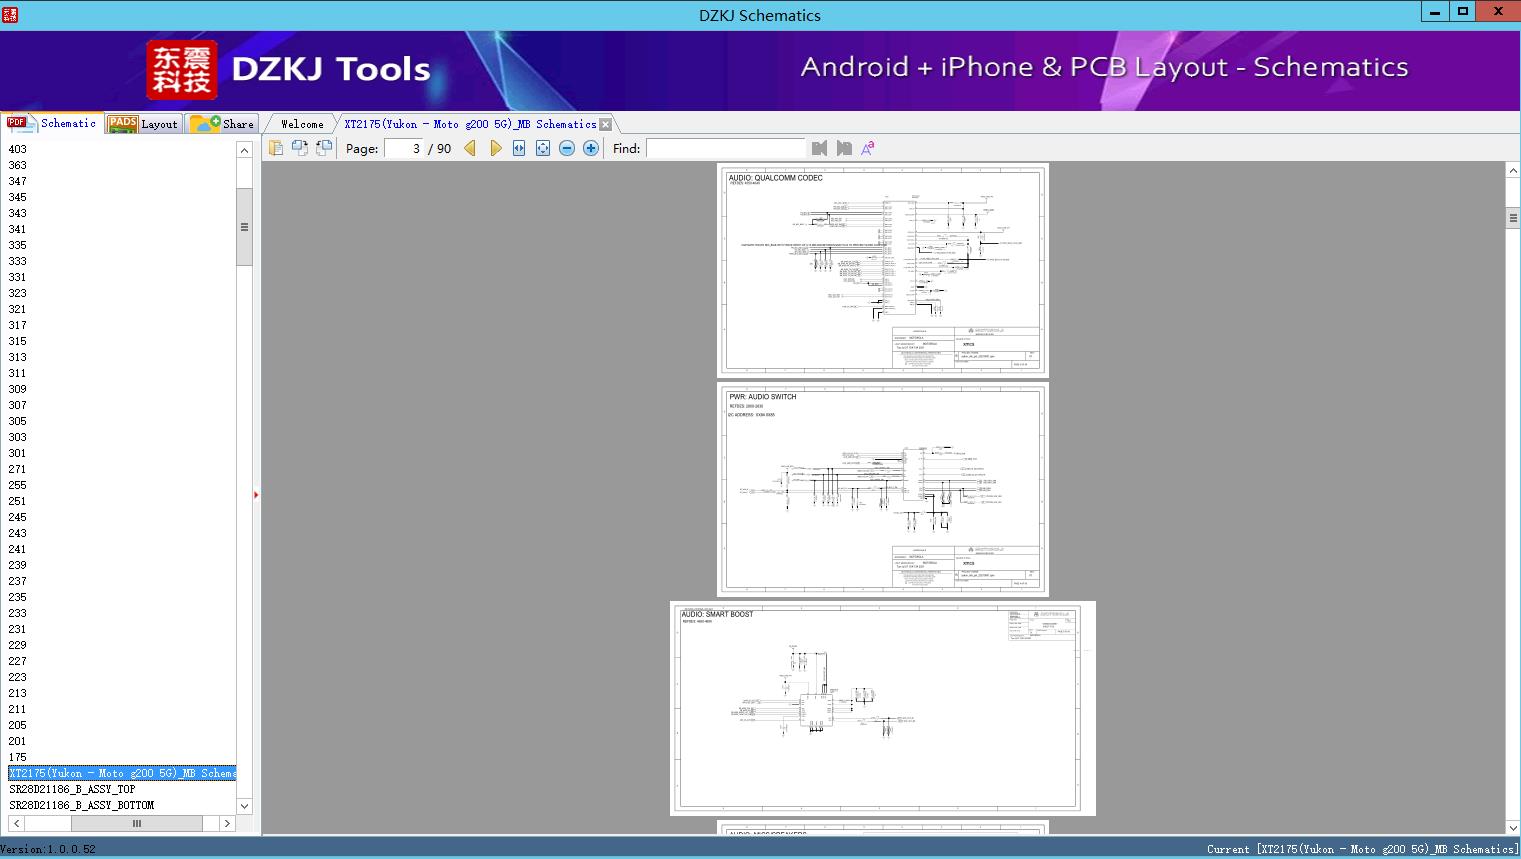The image size is (1521, 859).
Task: Select list item 403
Action: point(18,149)
